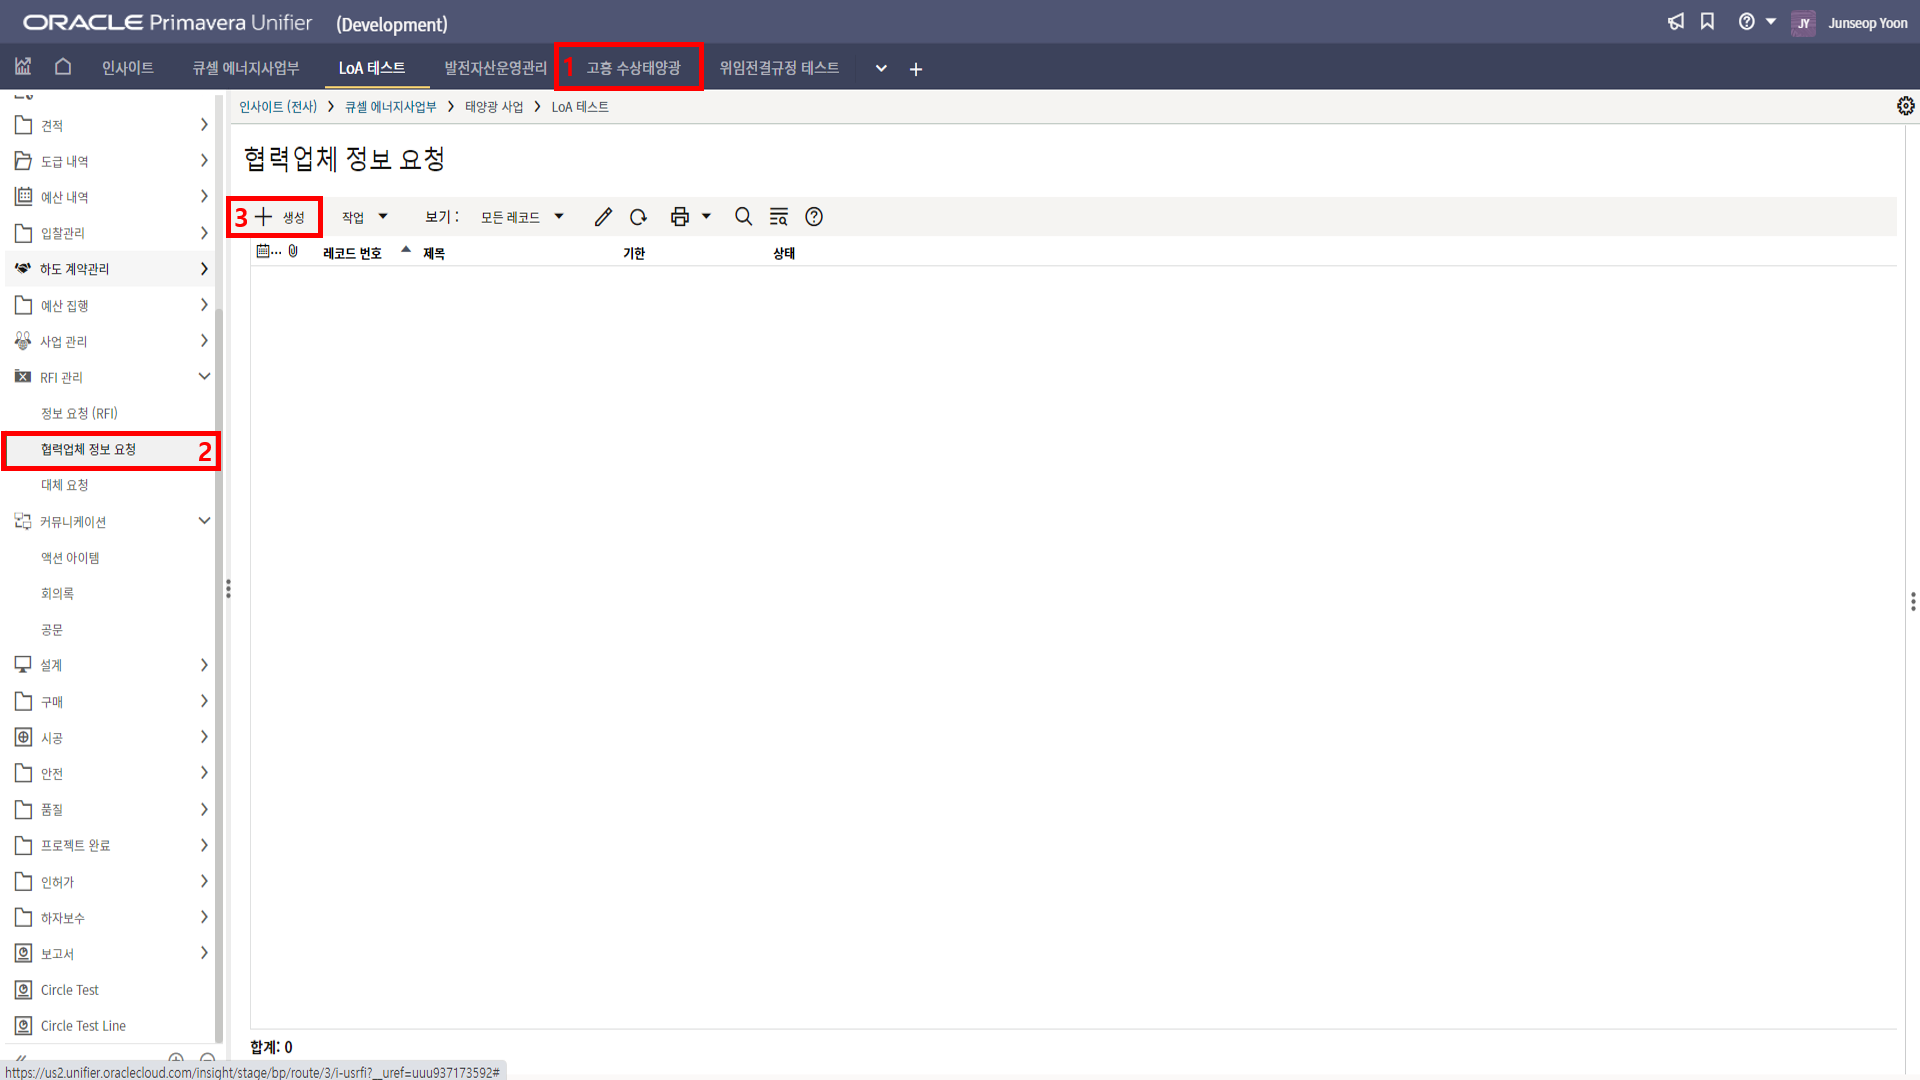This screenshot has width=1920, height=1080.
Task: Collapse the RFI 관리 section
Action: [204, 377]
